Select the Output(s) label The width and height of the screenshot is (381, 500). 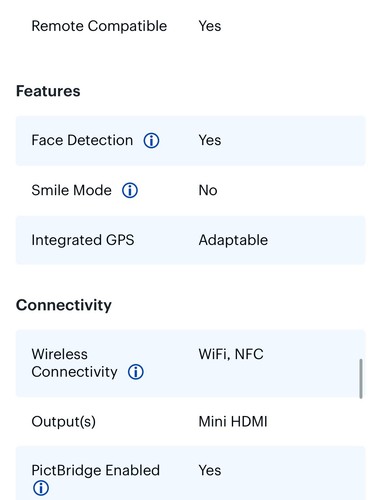pyautogui.click(x=64, y=422)
